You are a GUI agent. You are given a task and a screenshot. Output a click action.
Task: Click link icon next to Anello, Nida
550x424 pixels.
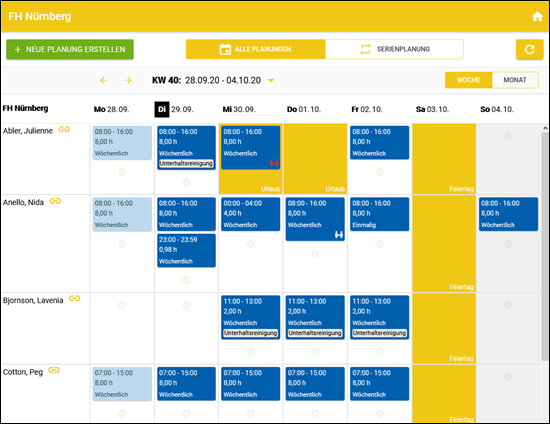pyautogui.click(x=55, y=201)
